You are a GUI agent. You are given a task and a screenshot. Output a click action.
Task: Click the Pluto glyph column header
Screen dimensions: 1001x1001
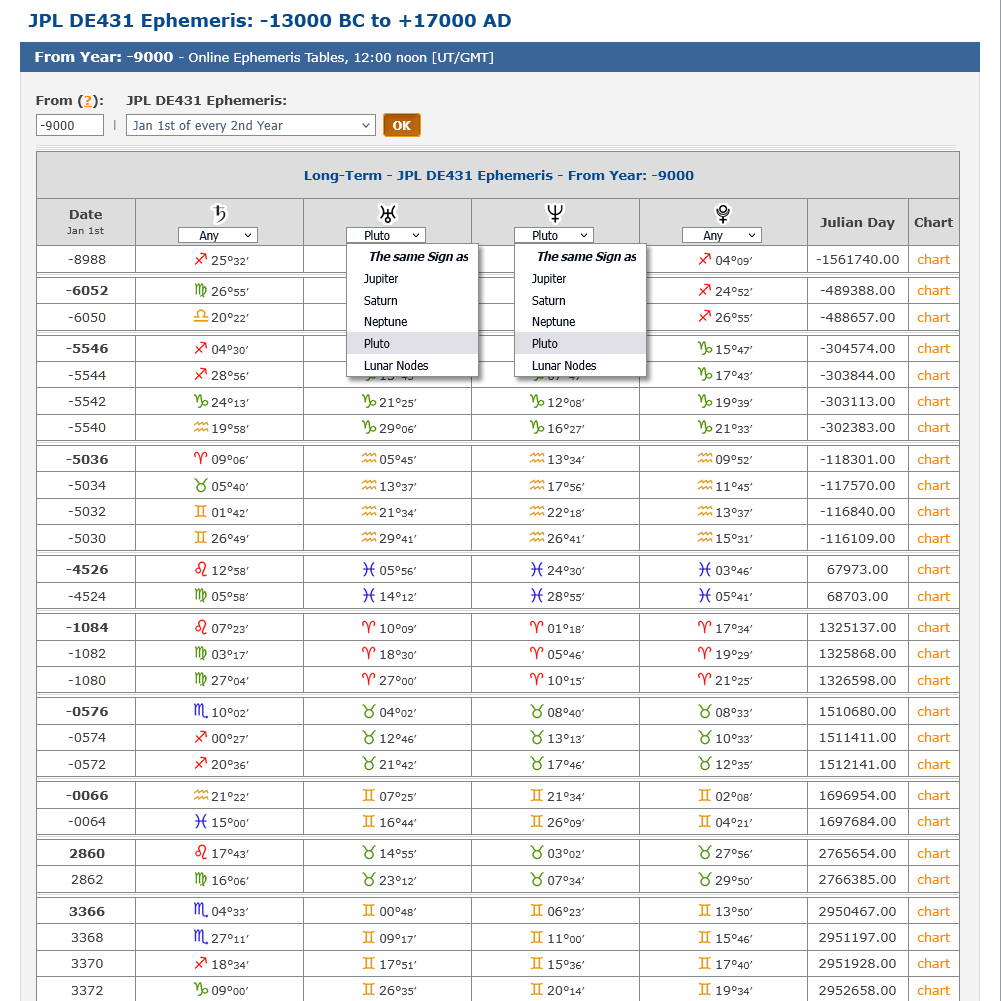pos(723,213)
